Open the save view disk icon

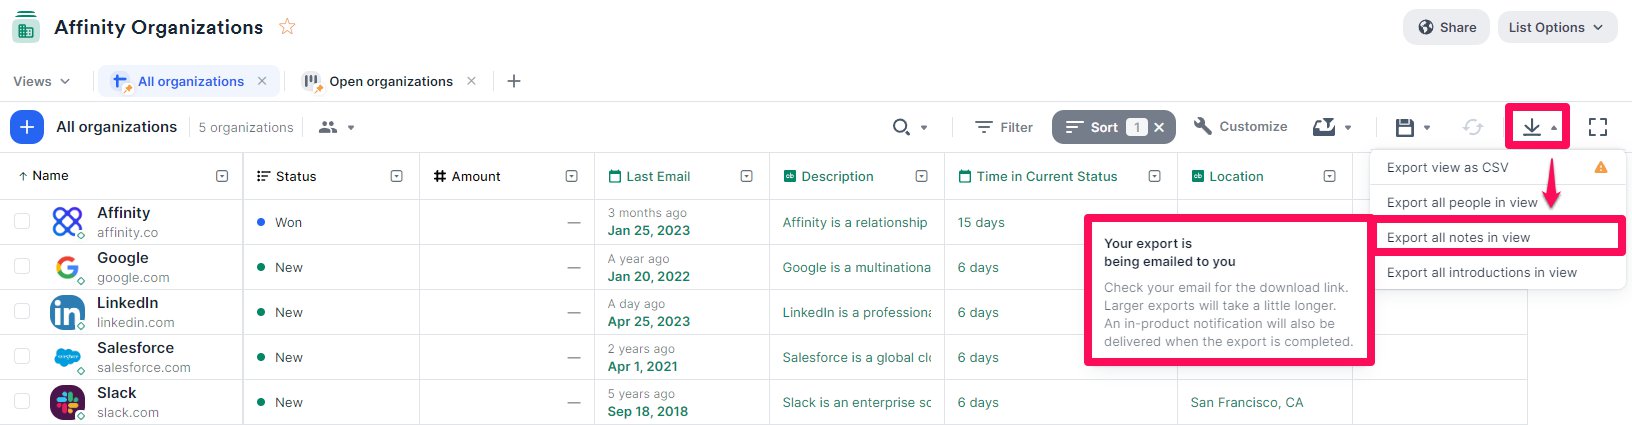click(1405, 127)
